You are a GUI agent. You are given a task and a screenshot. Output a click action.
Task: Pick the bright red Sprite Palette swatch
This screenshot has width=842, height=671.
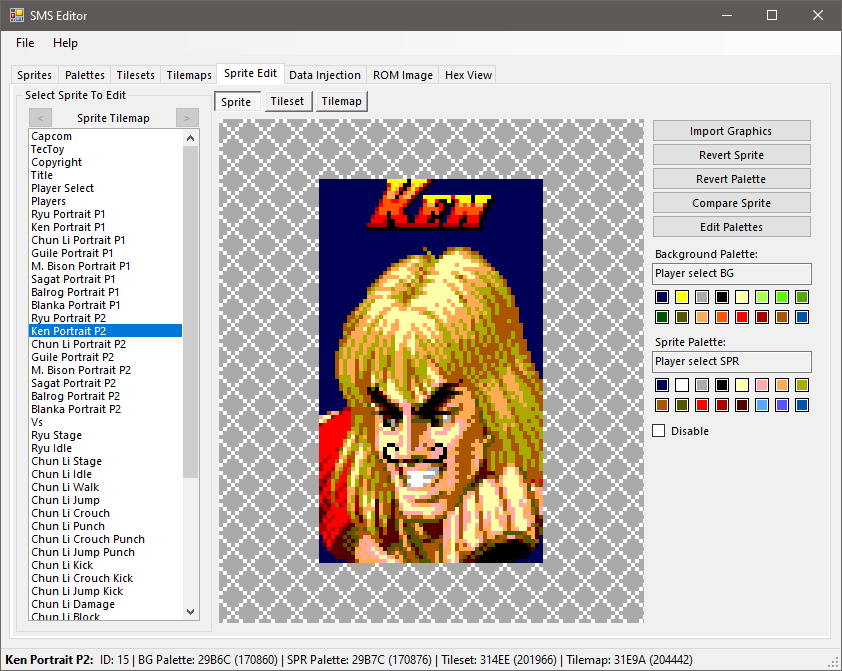pyautogui.click(x=702, y=405)
